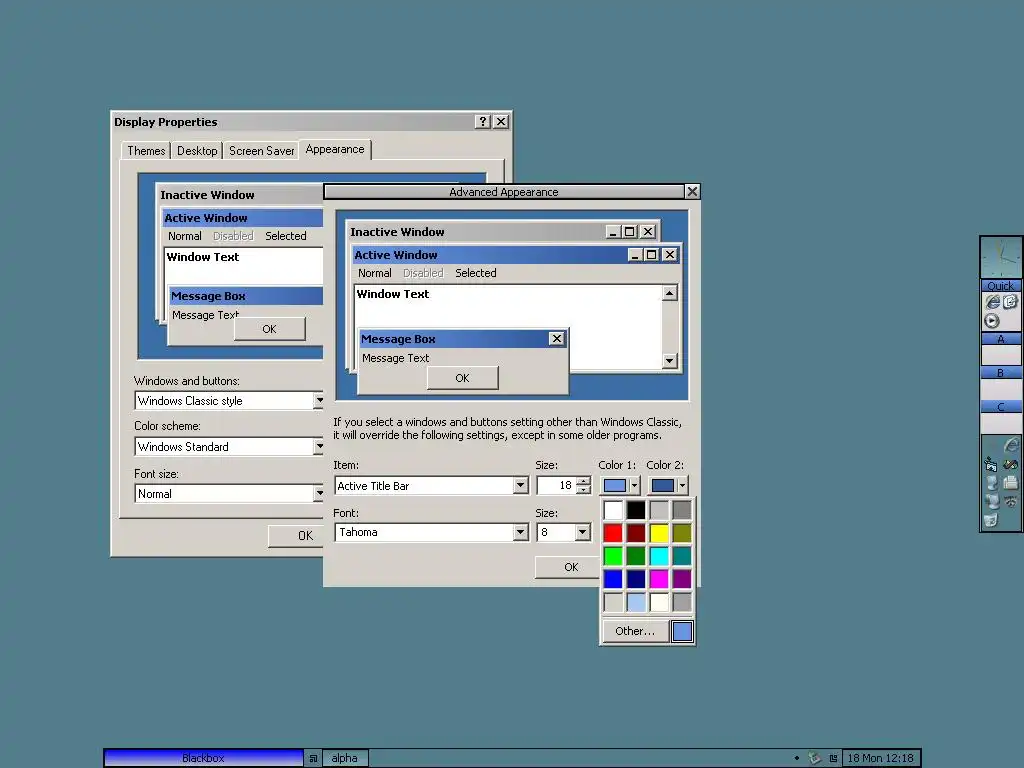Expand the Color scheme dropdown

coord(319,447)
